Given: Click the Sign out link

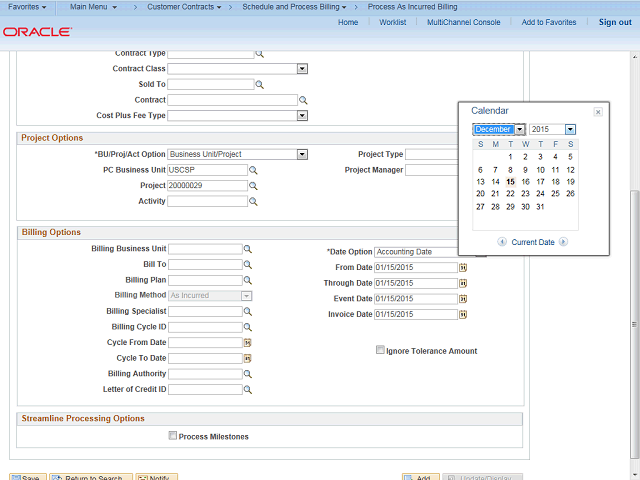Looking at the screenshot, I should (x=614, y=22).
